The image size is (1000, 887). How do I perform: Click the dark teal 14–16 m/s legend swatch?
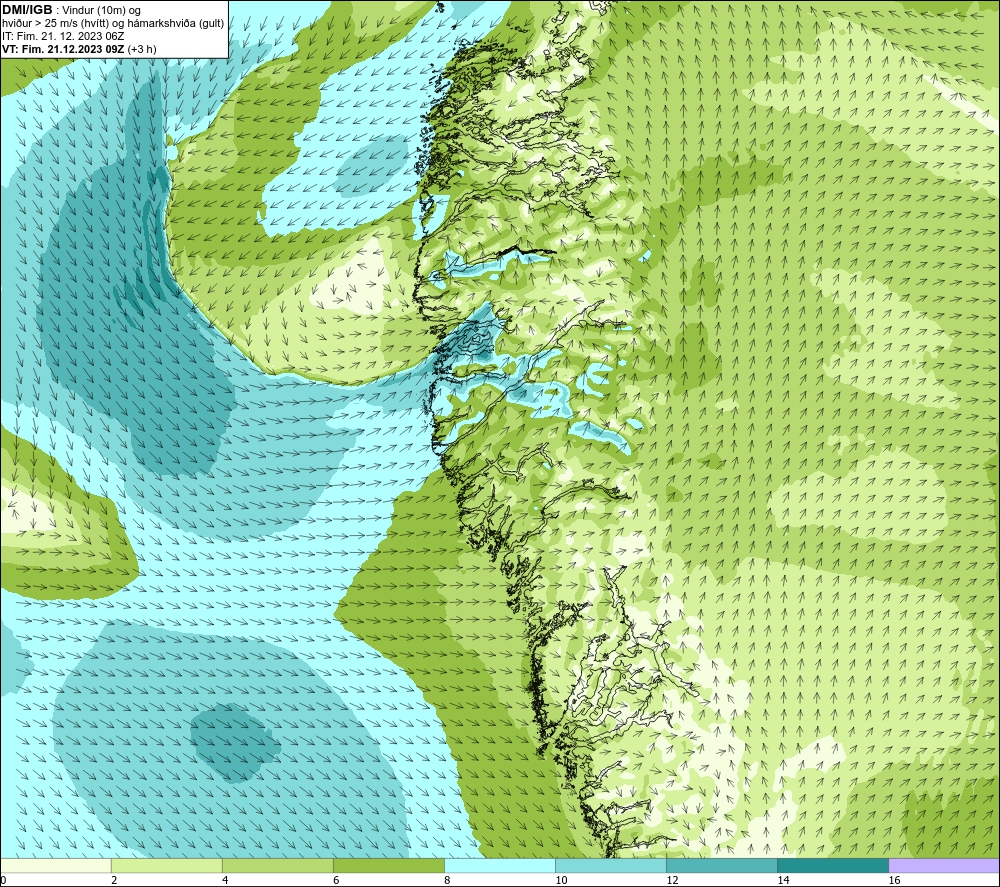[833, 866]
